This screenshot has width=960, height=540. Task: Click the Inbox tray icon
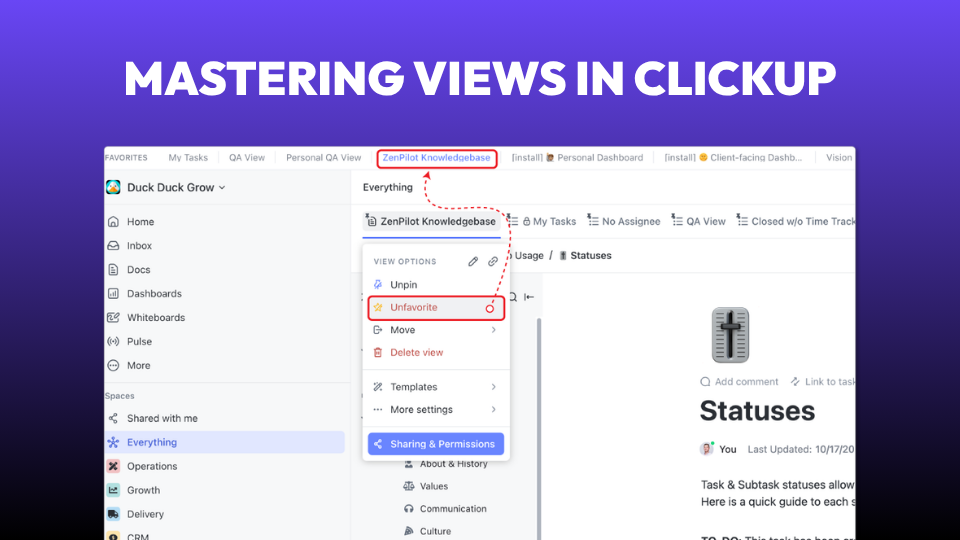(x=113, y=246)
